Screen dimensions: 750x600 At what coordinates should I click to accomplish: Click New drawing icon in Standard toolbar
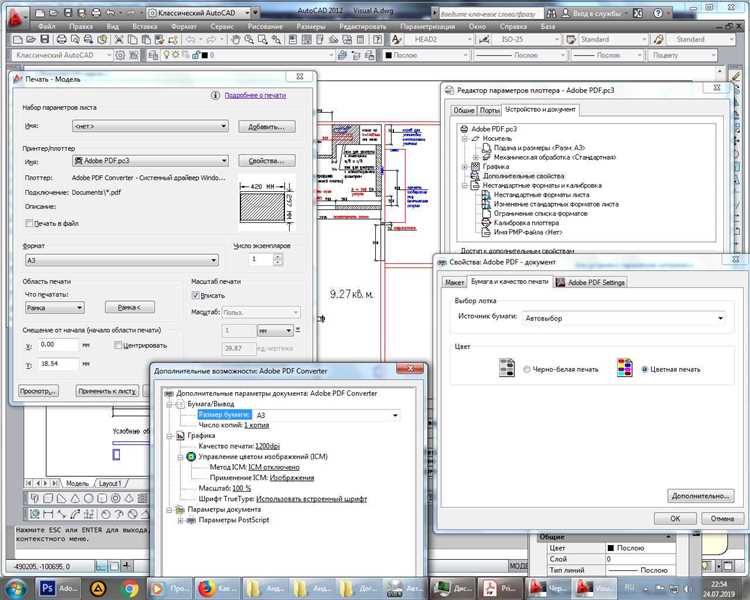[18, 40]
